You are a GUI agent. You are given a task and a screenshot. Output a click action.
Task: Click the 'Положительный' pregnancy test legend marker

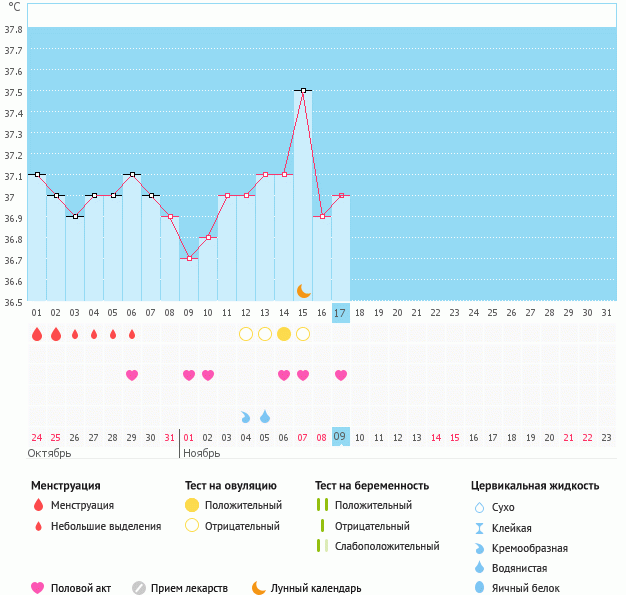[323, 505]
